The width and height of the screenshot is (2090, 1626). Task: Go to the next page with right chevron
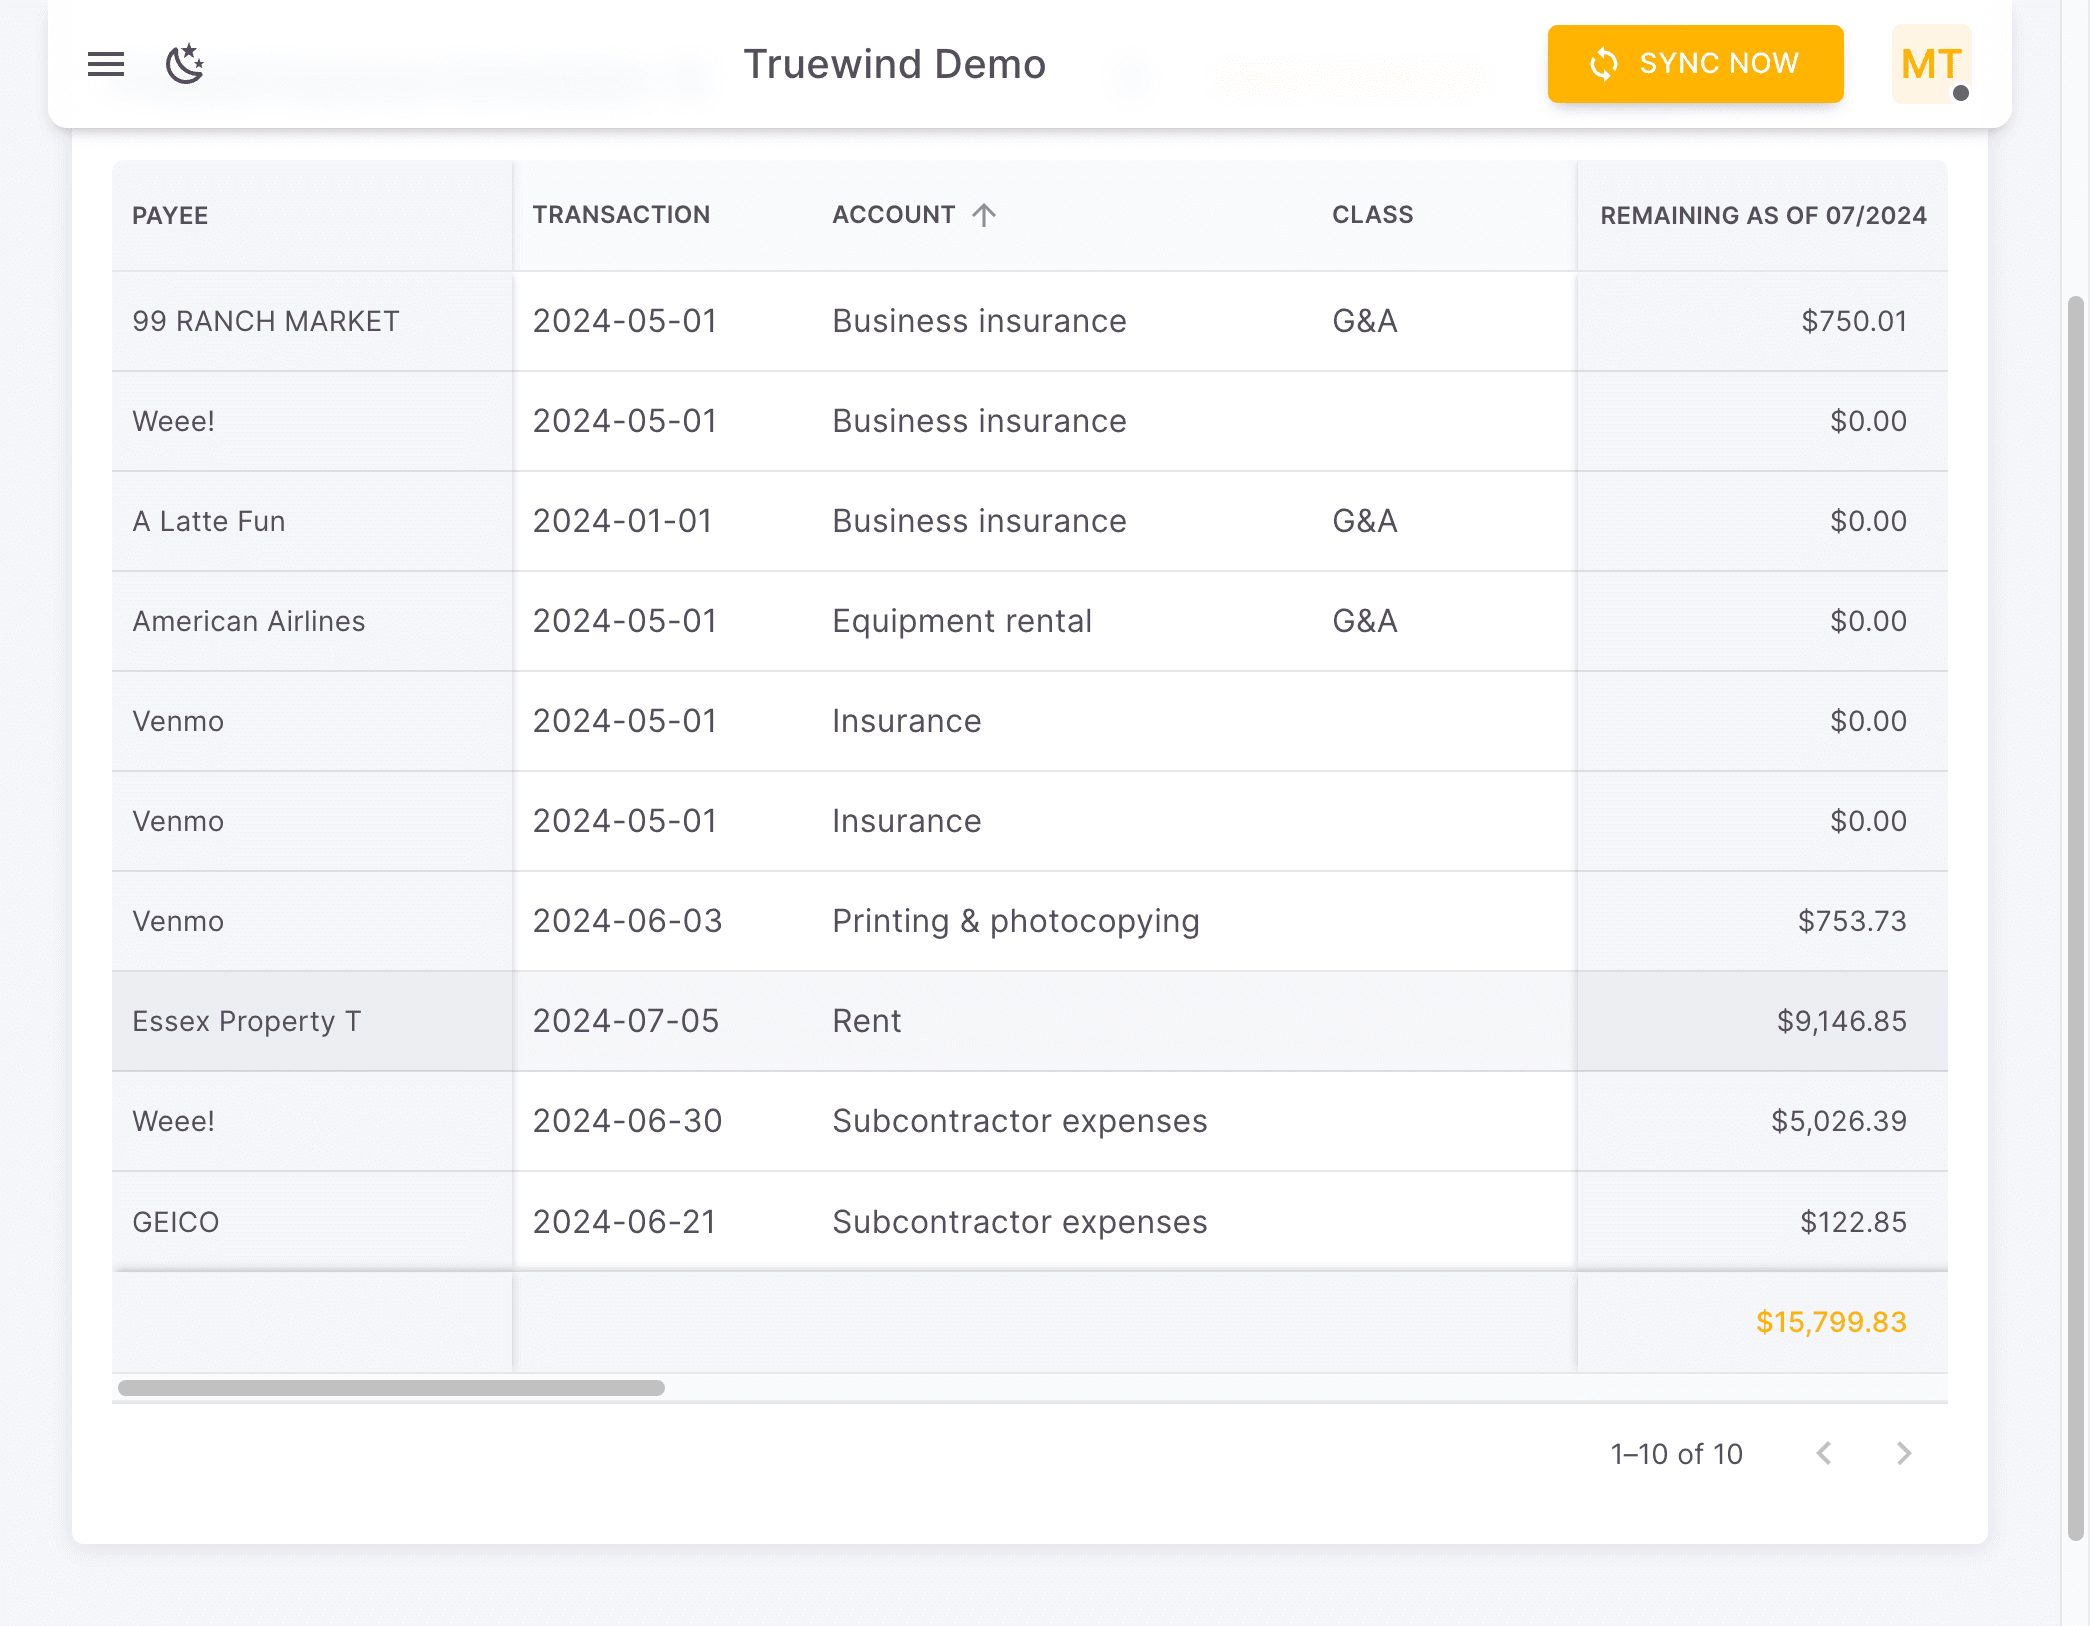(1903, 1453)
